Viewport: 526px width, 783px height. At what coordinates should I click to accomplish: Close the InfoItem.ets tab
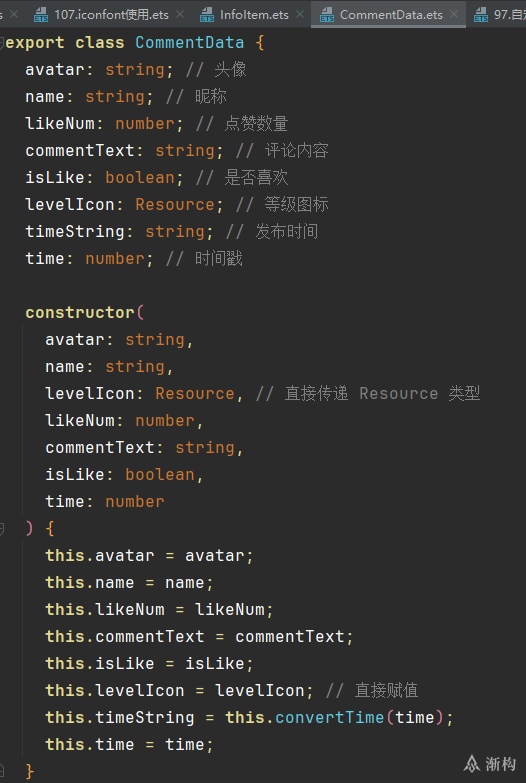coord(300,14)
